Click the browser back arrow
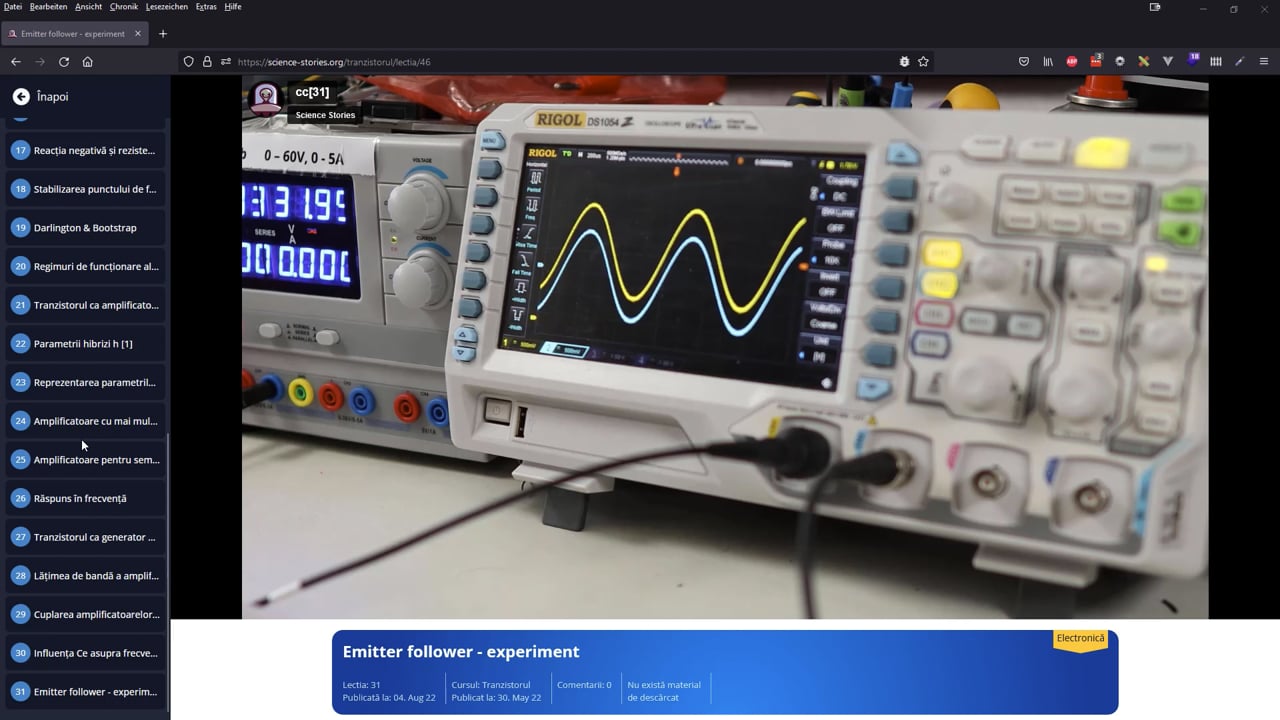This screenshot has width=1280, height=720. point(16,62)
